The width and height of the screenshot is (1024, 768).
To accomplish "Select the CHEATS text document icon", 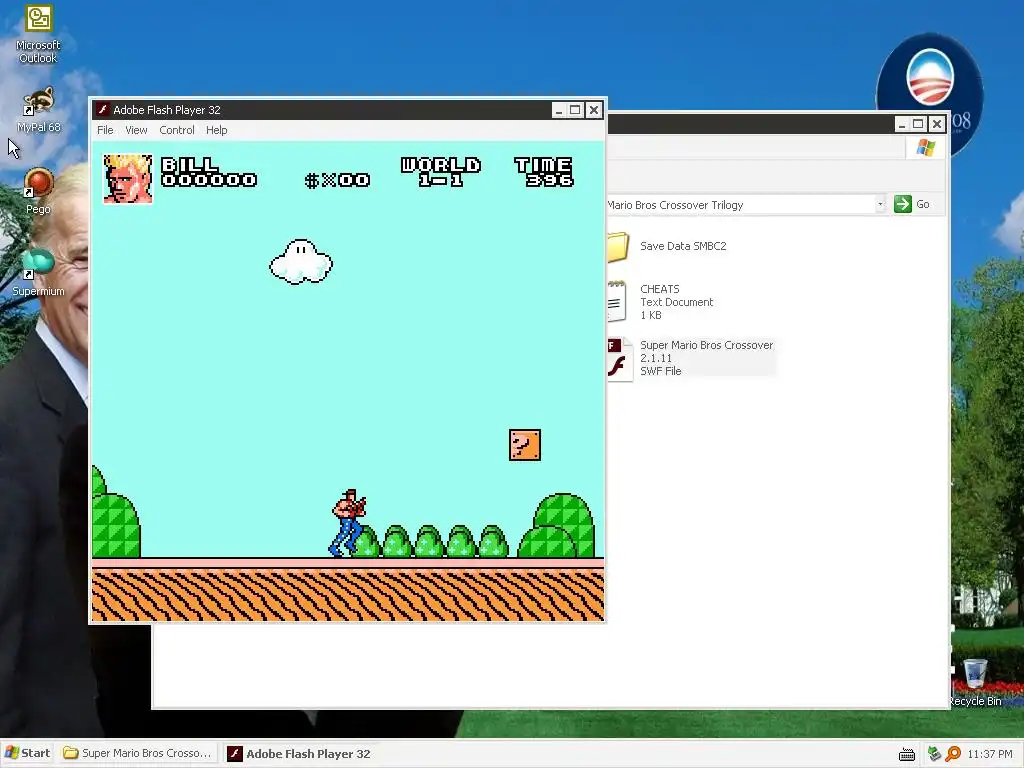I will coord(617,302).
